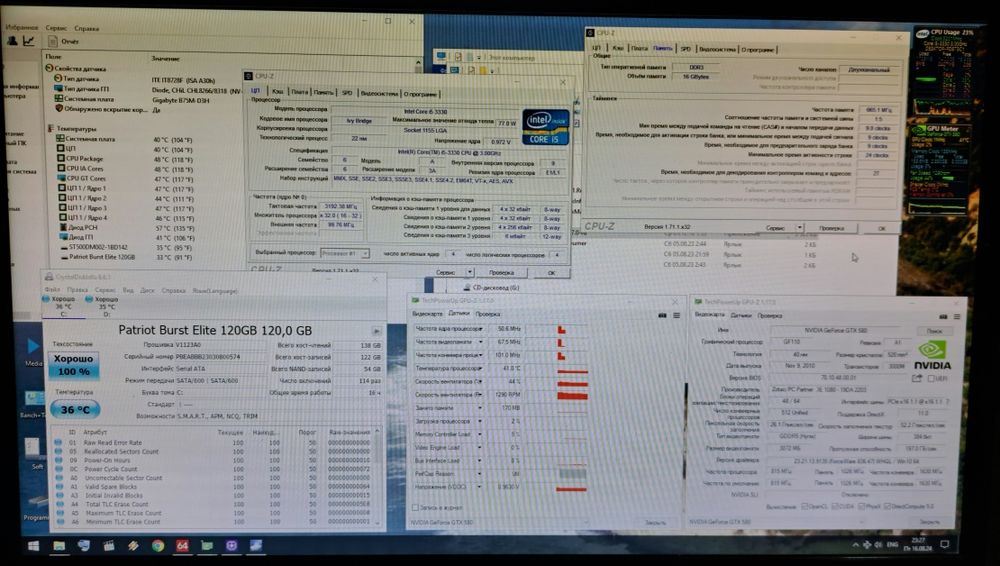1000x566 pixels.
Task: Click the '36 °C' temperature badge
Action: (x=75, y=410)
